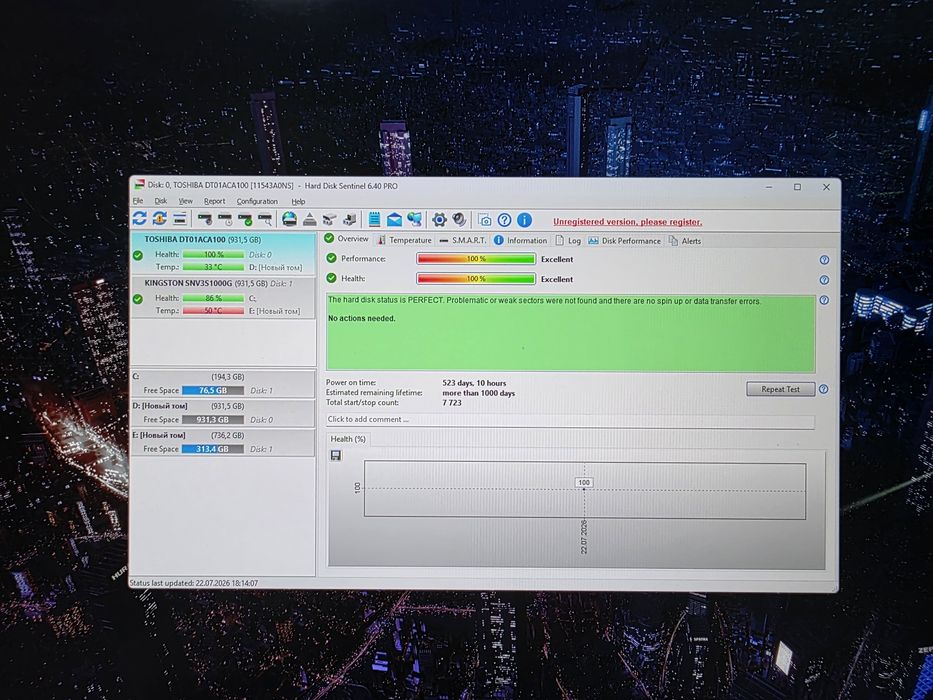Open the View menu
Screen dimensions: 933x700
pyautogui.click(x=185, y=201)
